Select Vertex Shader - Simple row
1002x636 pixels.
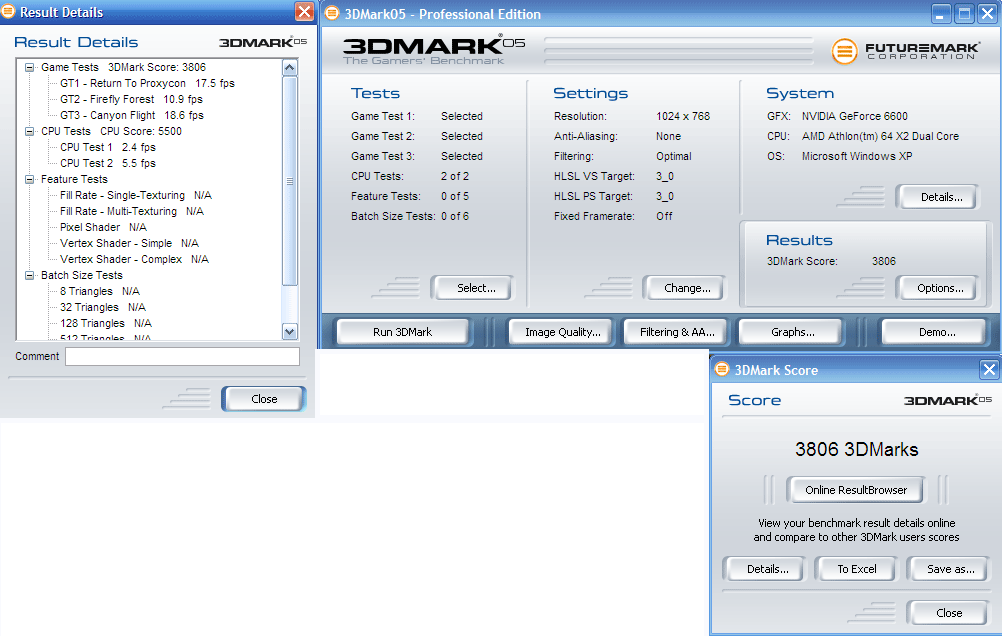point(129,243)
